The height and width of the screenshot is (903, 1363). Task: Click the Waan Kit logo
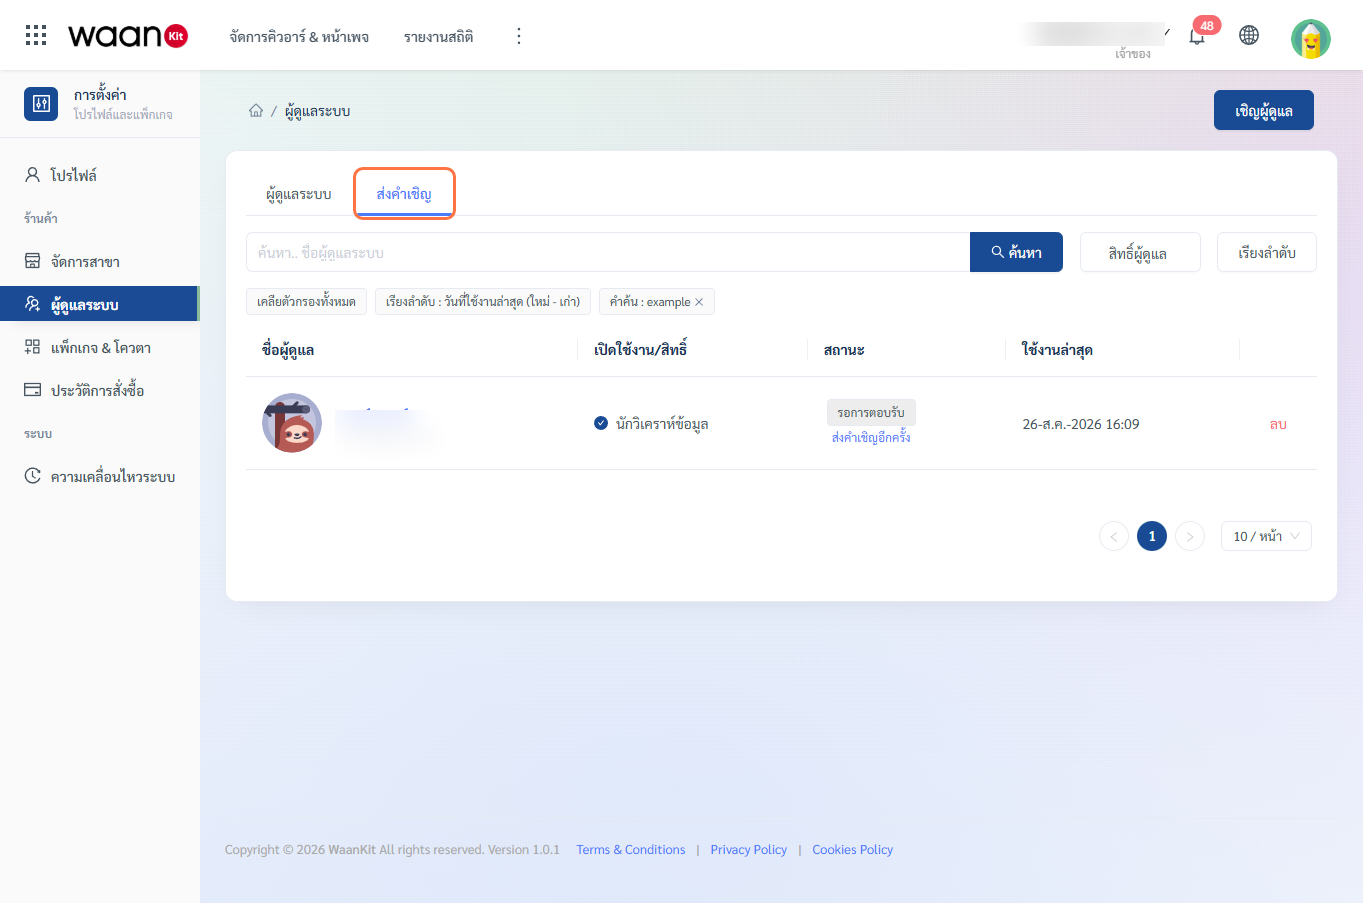click(128, 36)
